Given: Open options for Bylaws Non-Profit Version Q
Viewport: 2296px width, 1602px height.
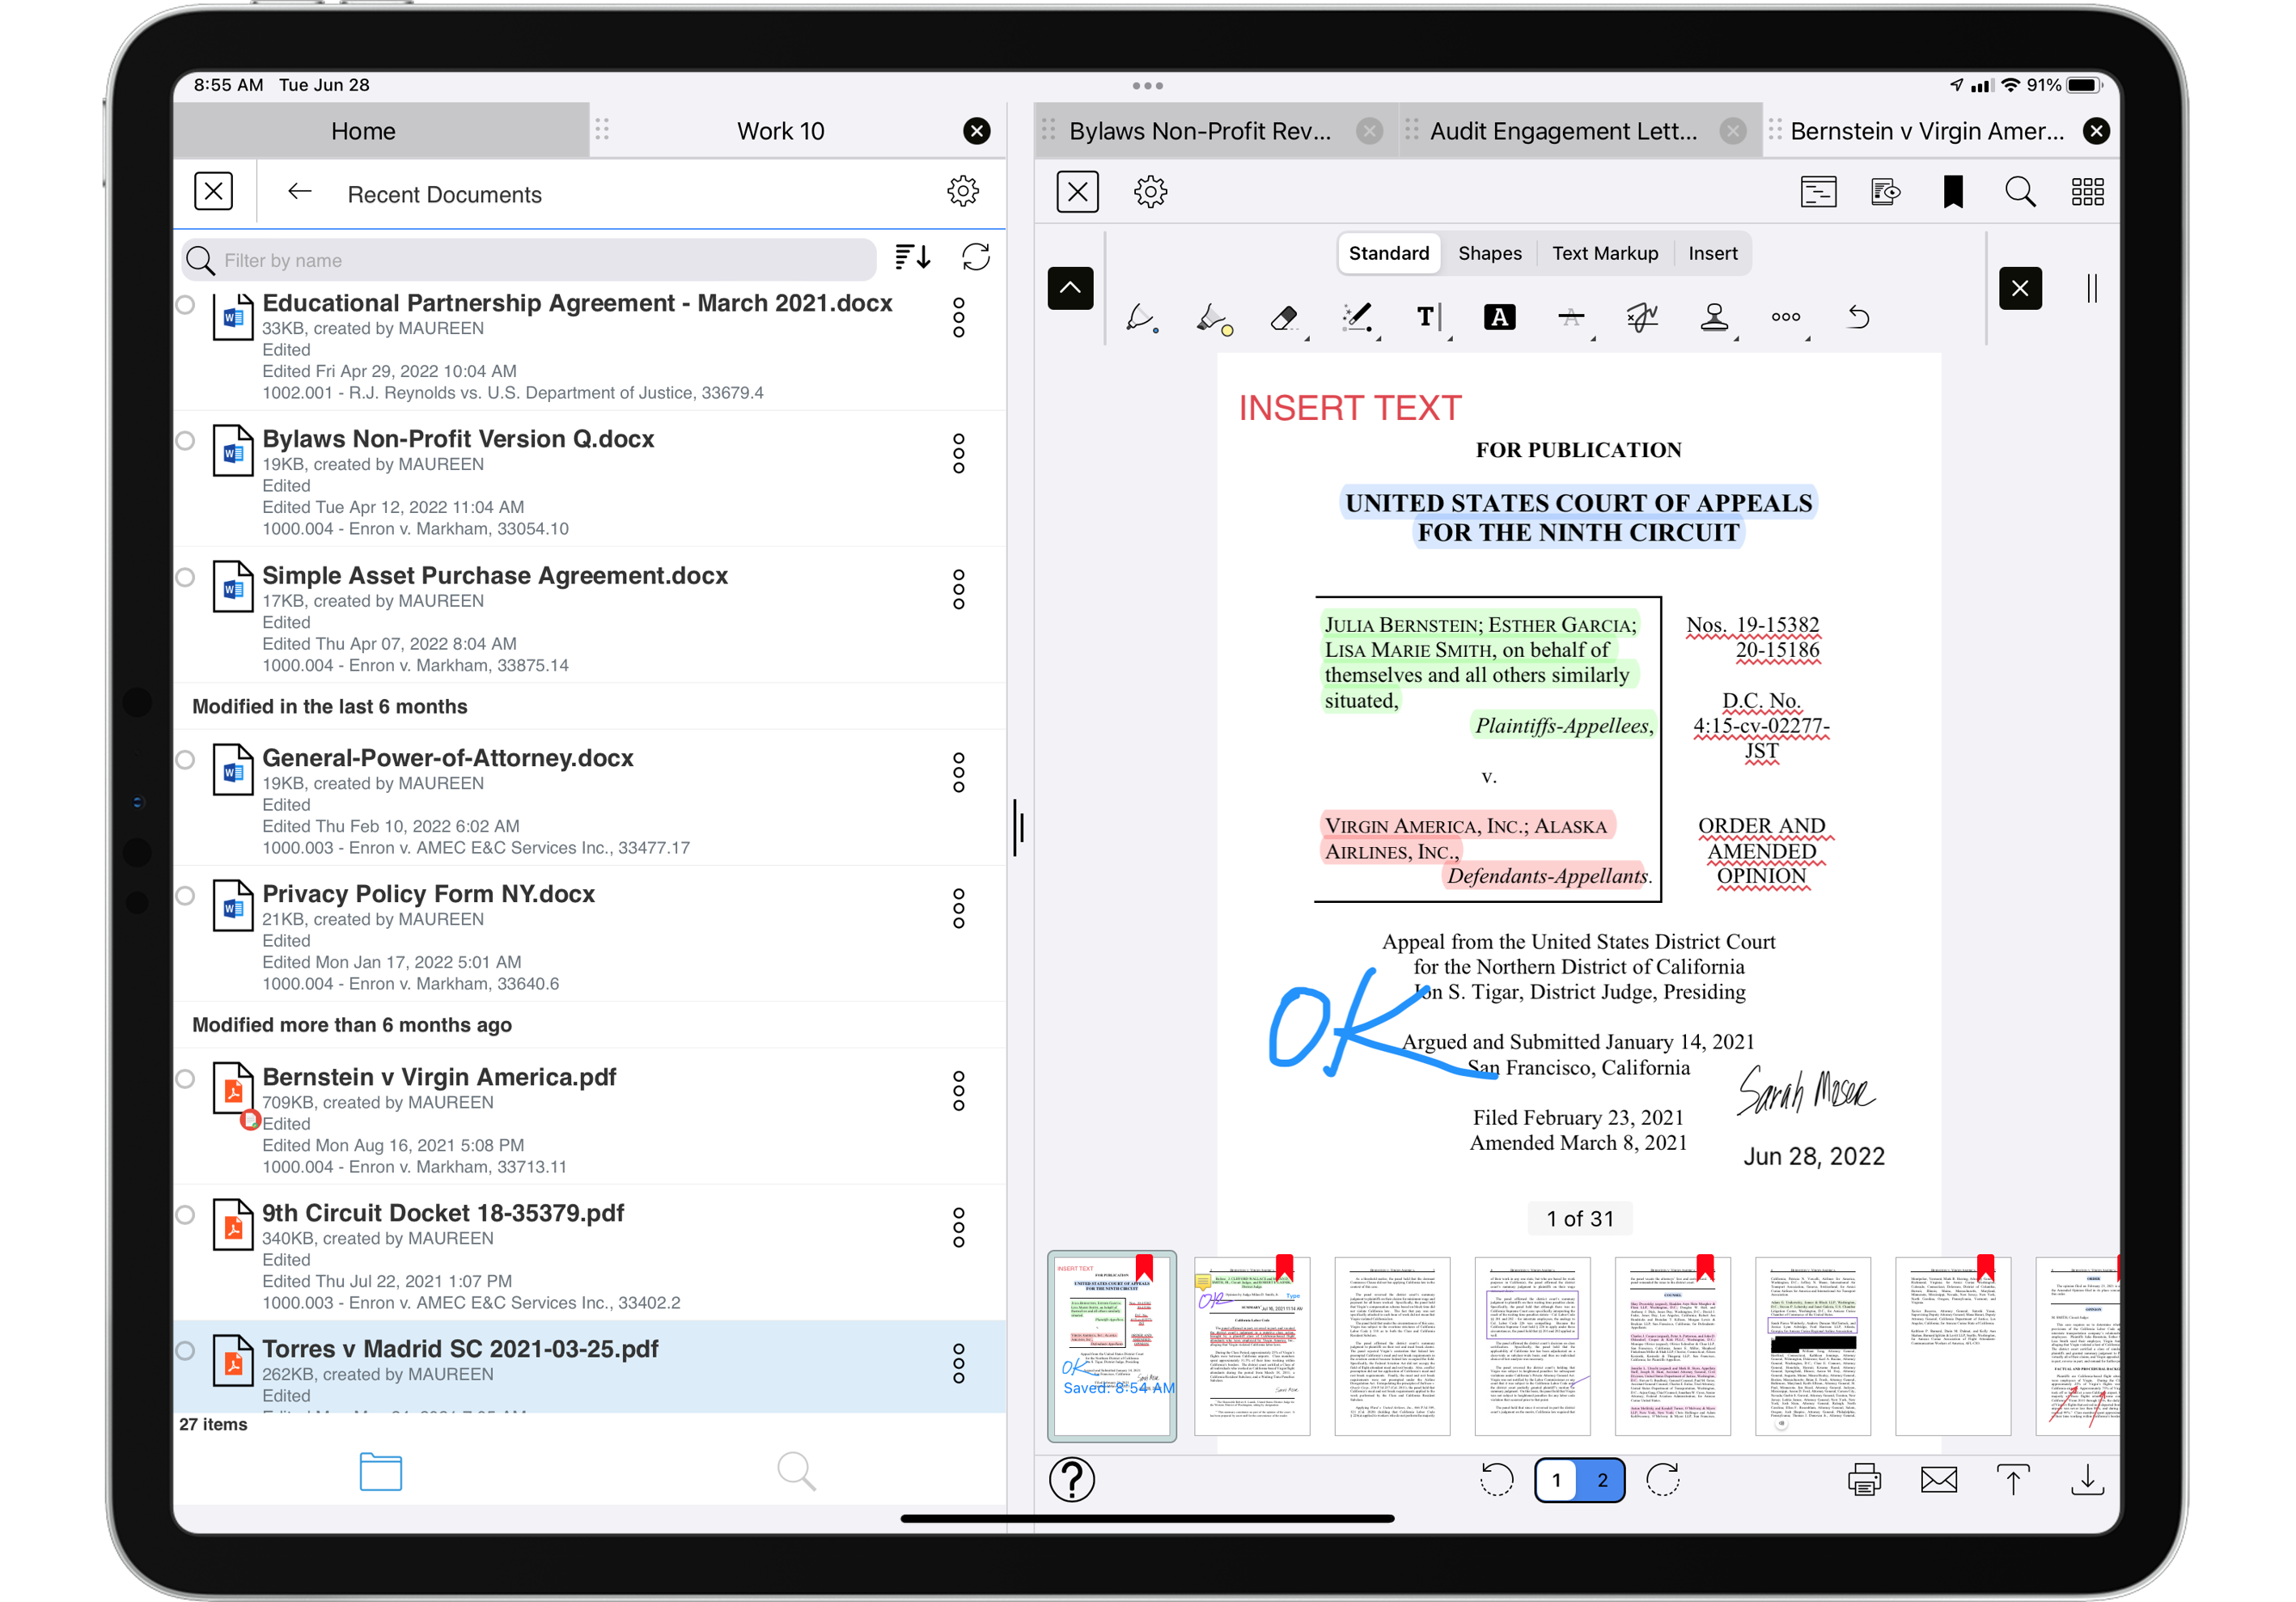Looking at the screenshot, I should click(959, 454).
